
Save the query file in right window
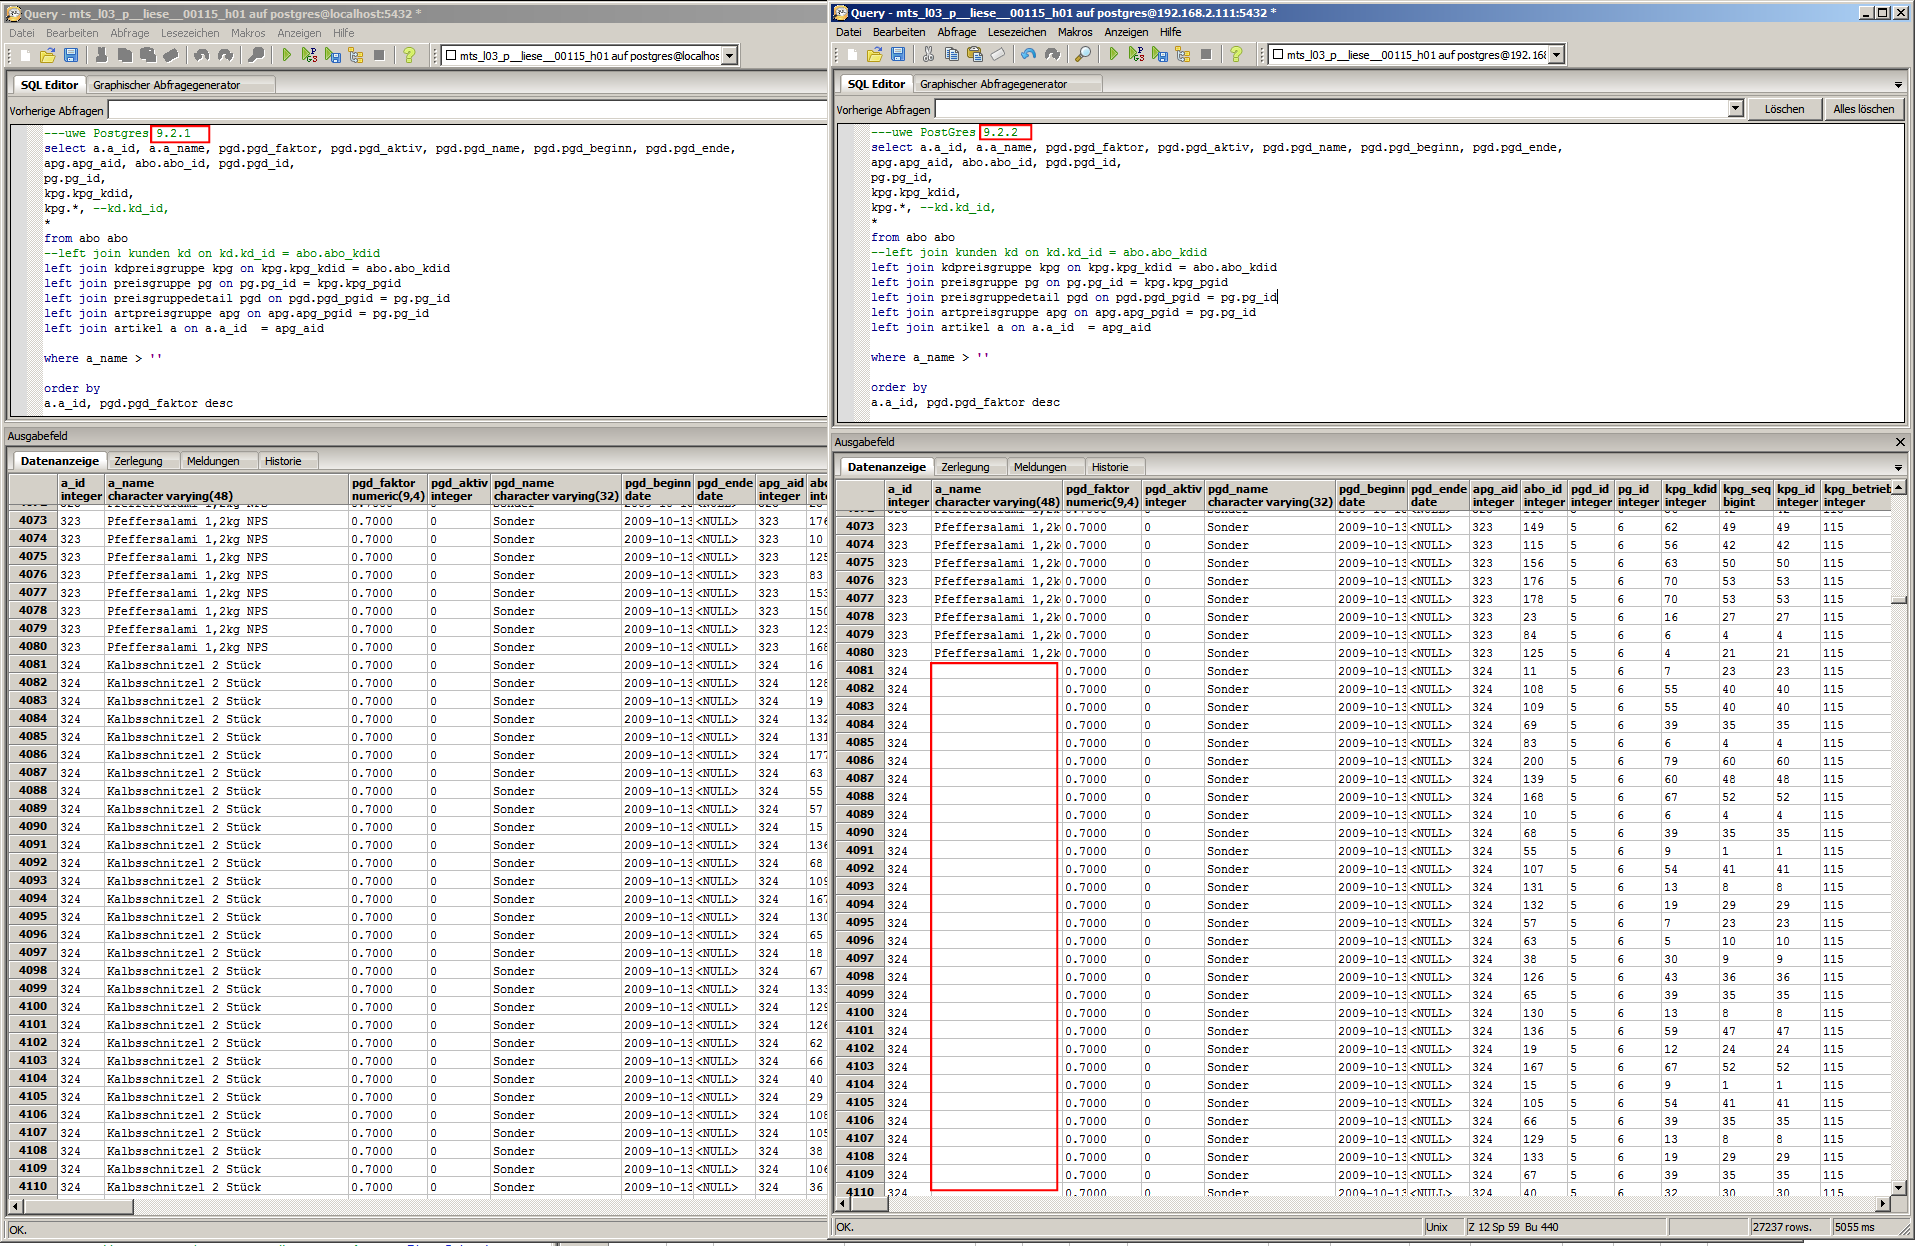[x=897, y=55]
